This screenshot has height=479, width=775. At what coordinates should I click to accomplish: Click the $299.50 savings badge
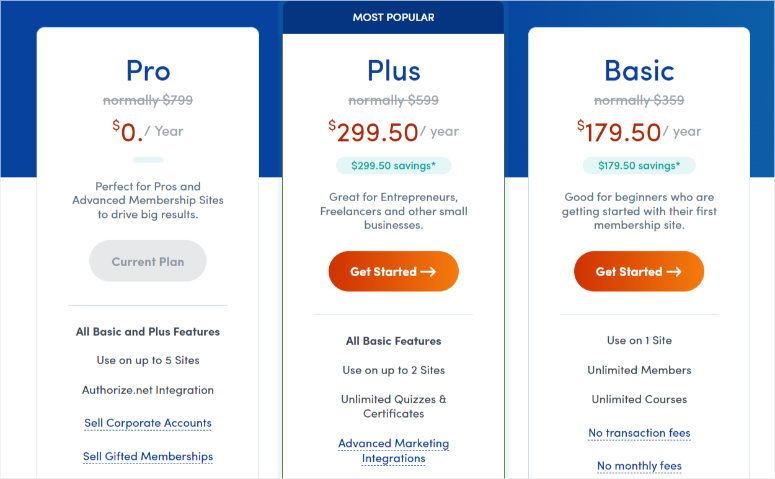[393, 166]
